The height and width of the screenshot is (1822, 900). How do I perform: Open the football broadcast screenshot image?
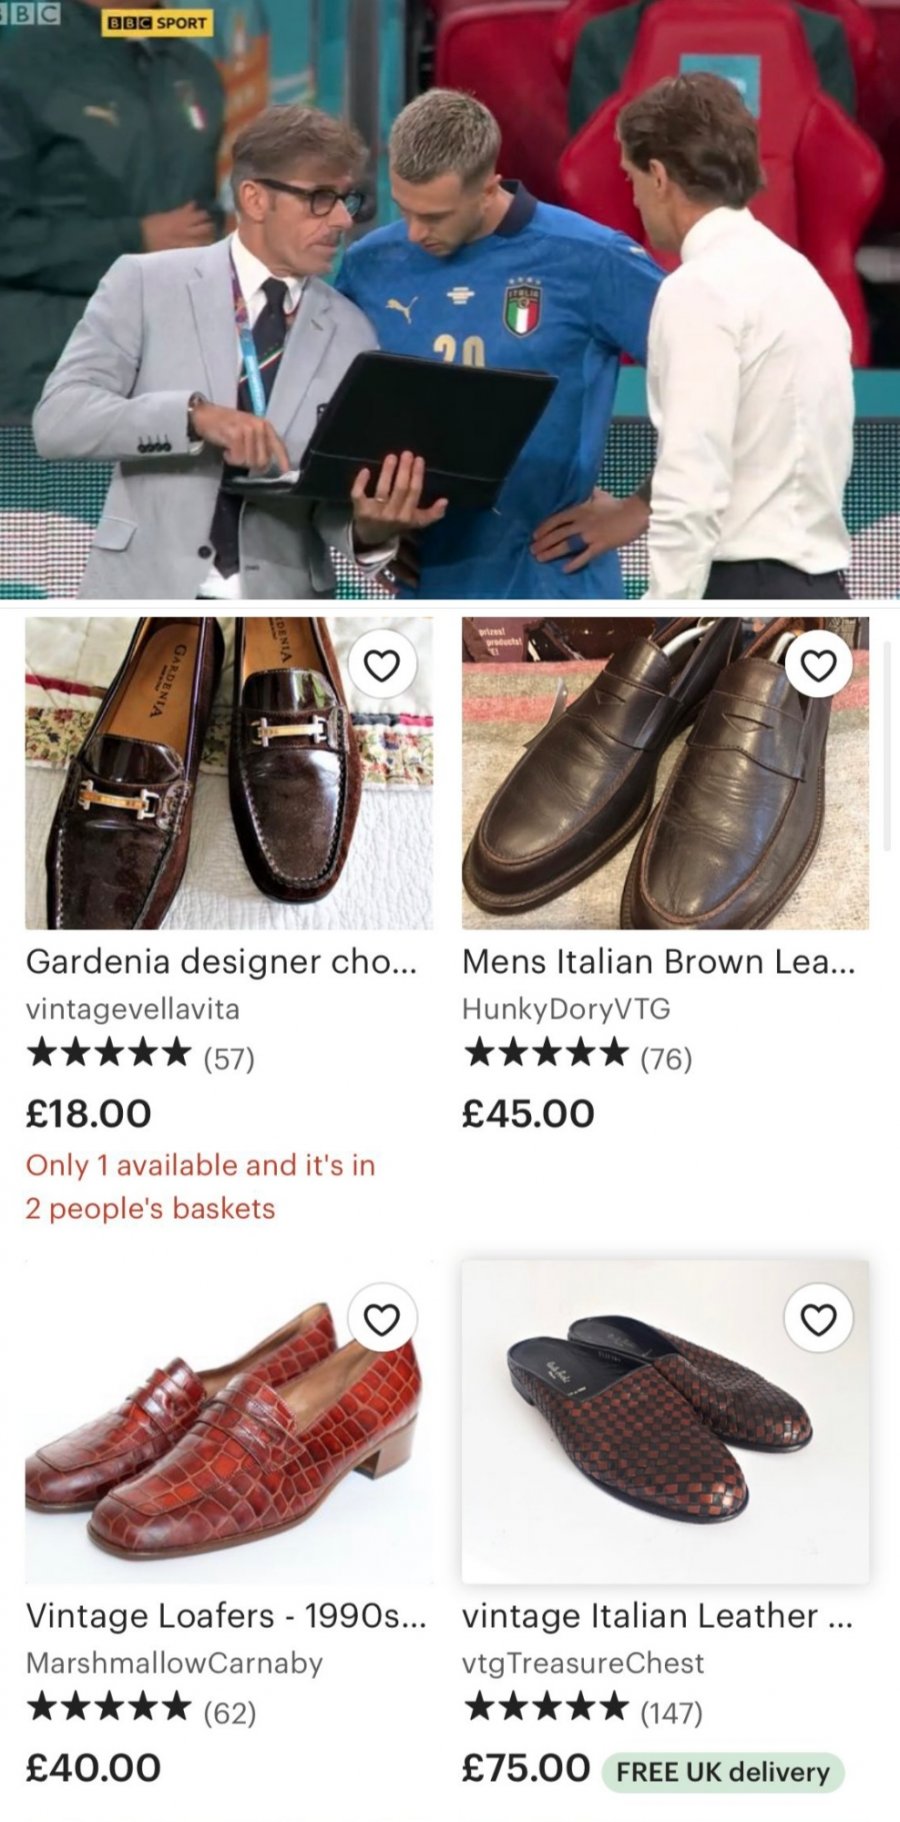pos(450,300)
